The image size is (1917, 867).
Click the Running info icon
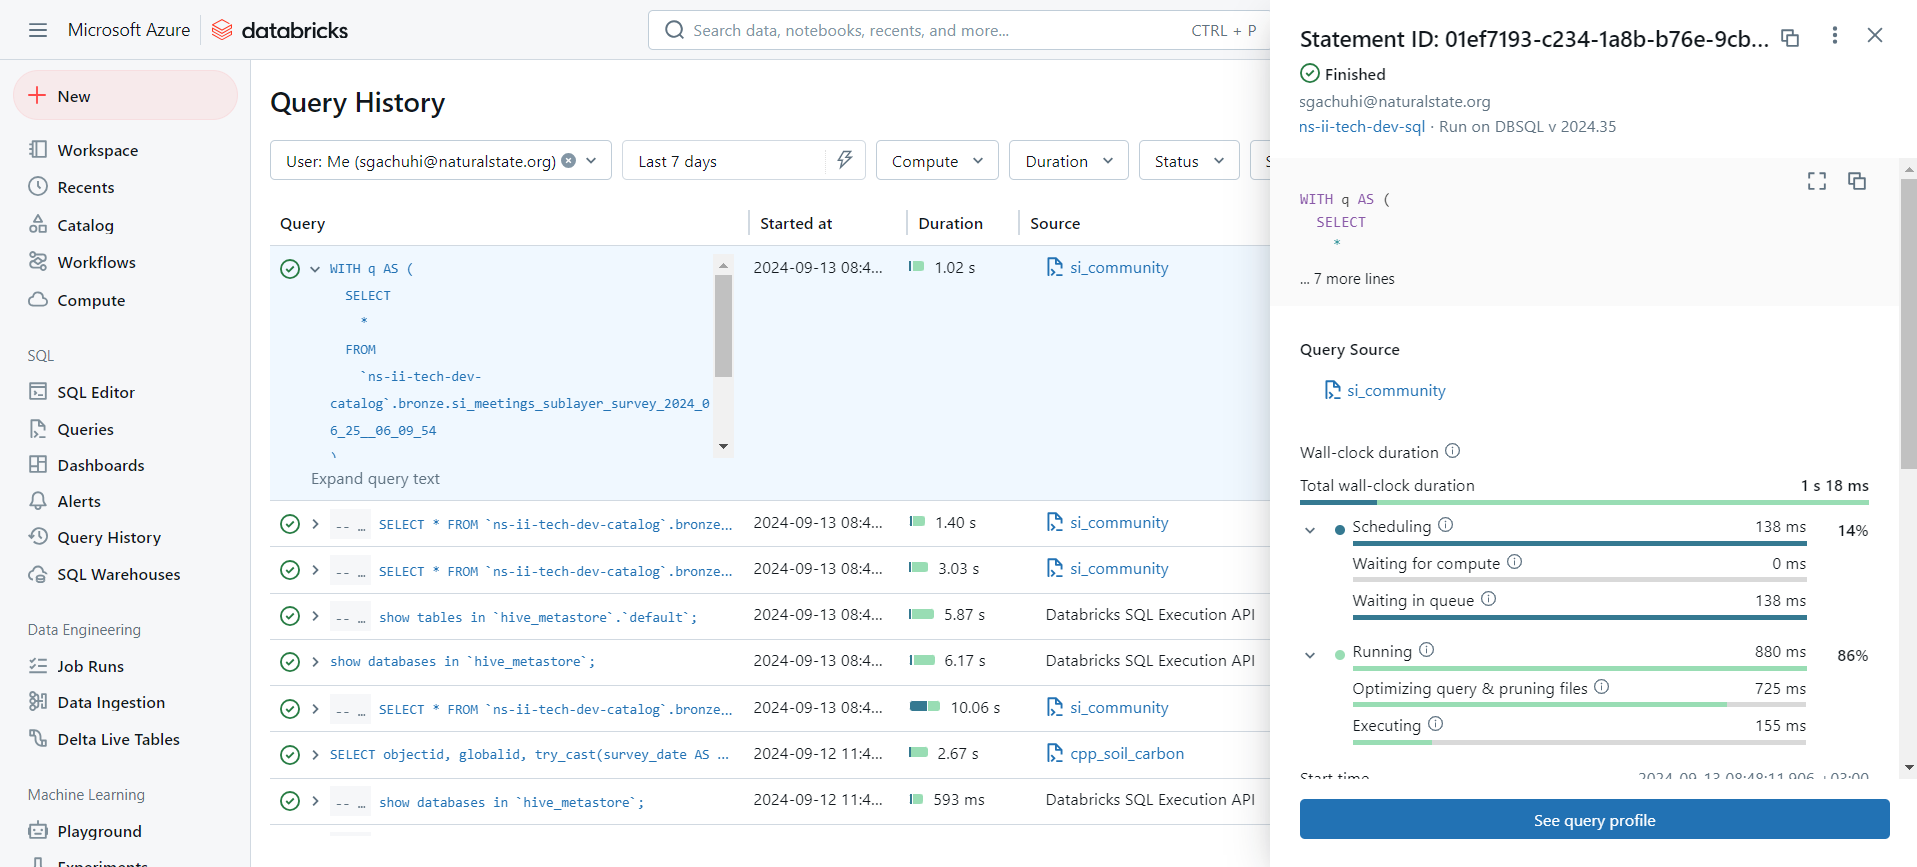[x=1427, y=650]
